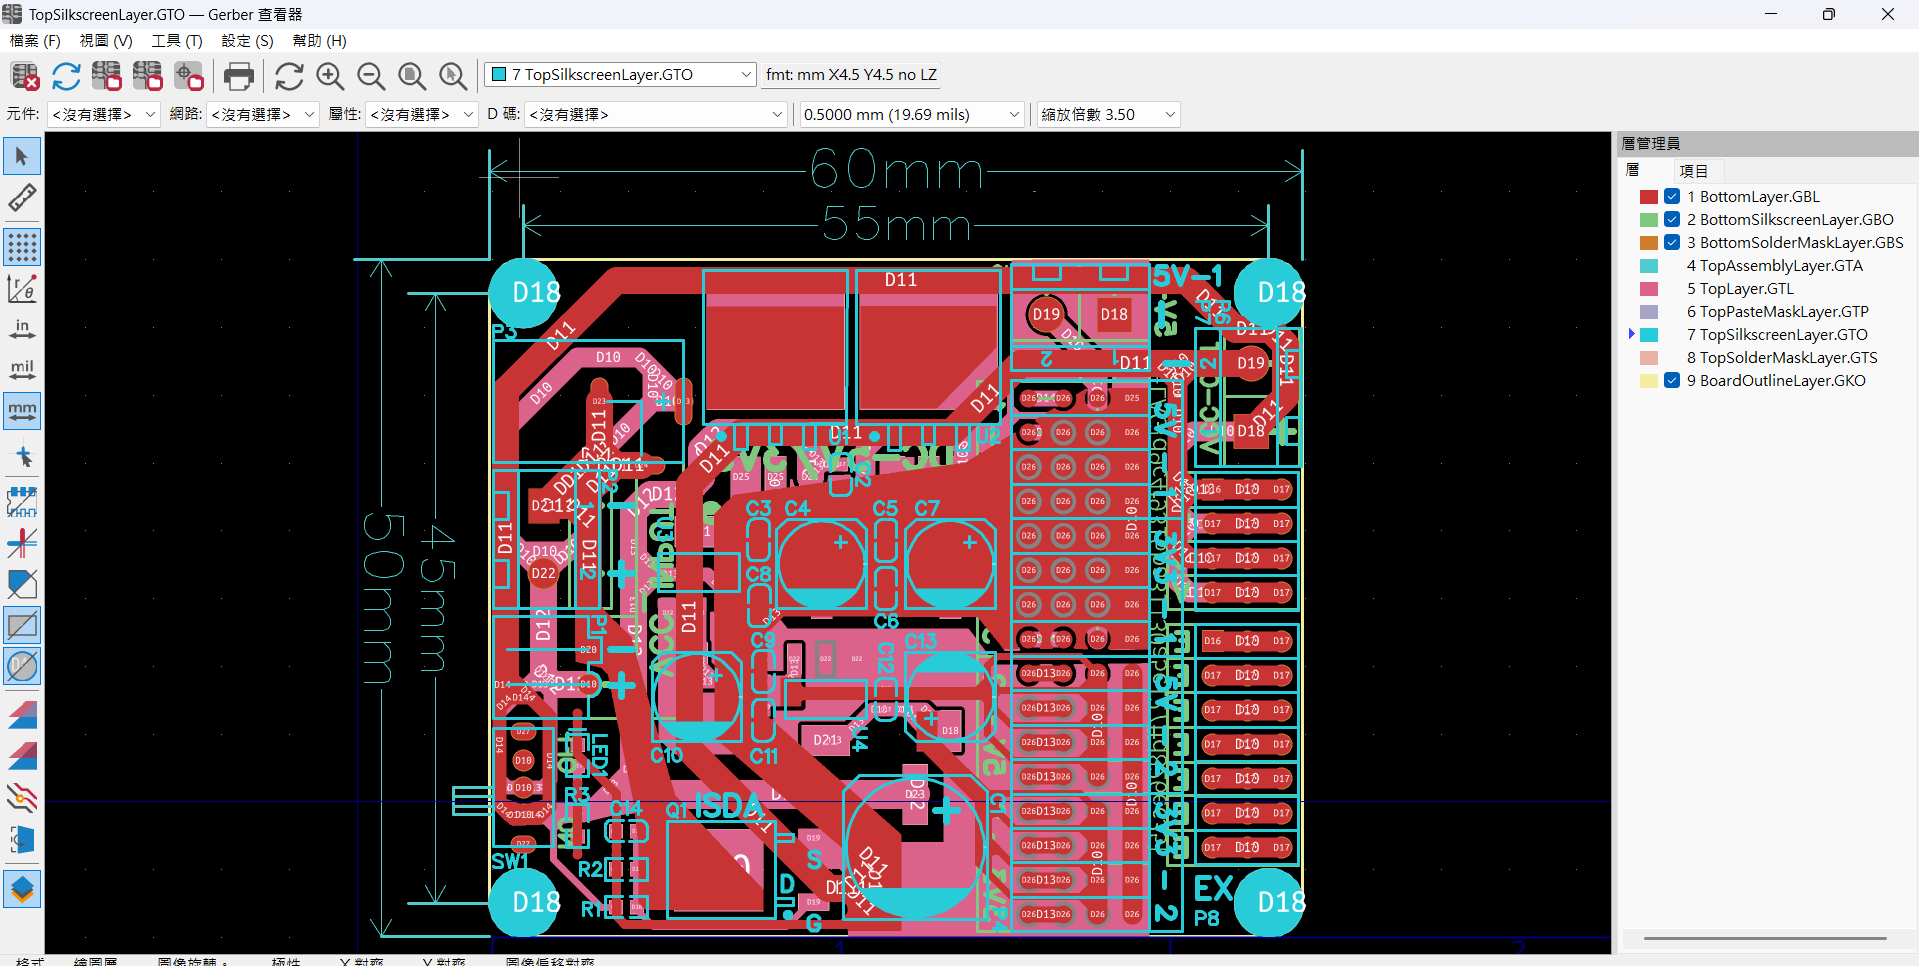Toggle BottomSolderMaskLayer.GBS checkbox

(x=1672, y=243)
